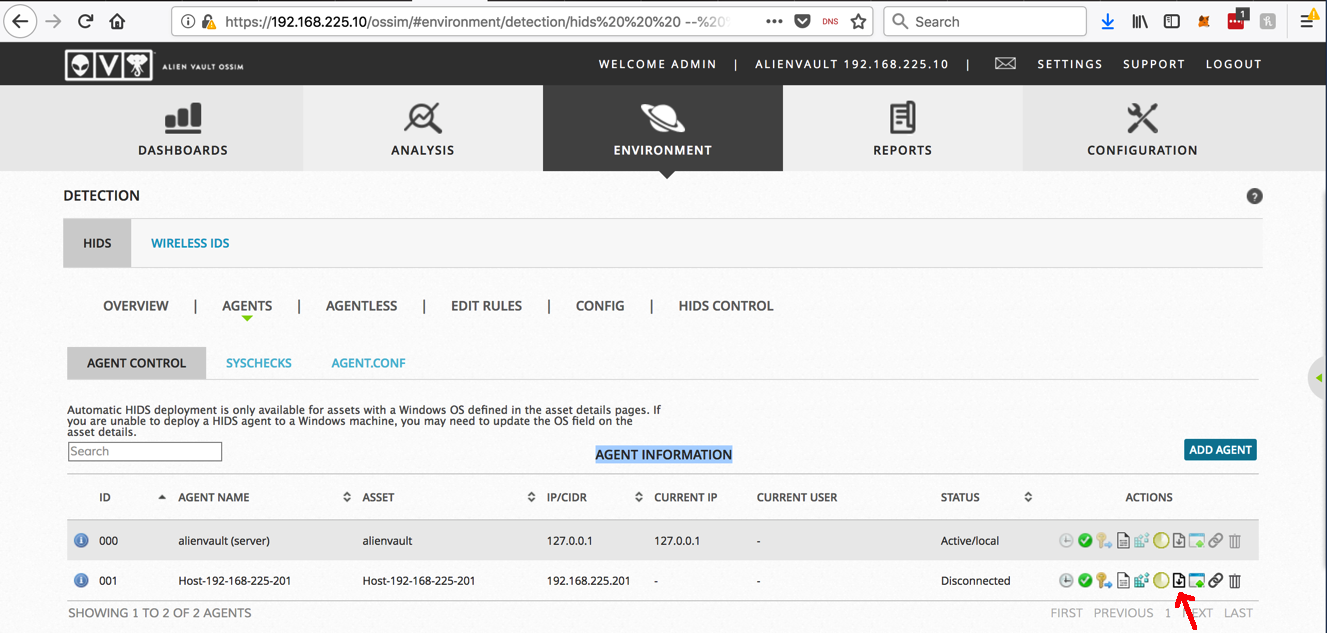Open the MetaMask fox extension
The image size is (1327, 633).
[x=1204, y=21]
